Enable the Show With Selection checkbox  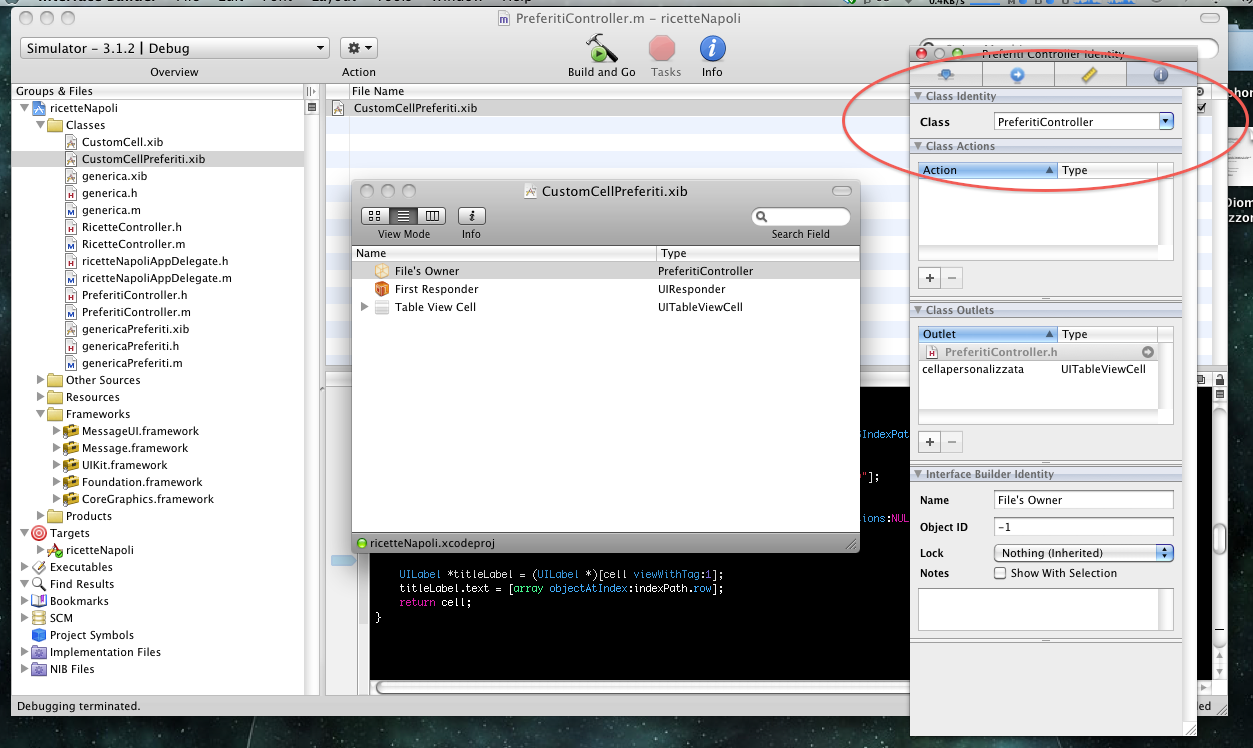(x=1000, y=573)
